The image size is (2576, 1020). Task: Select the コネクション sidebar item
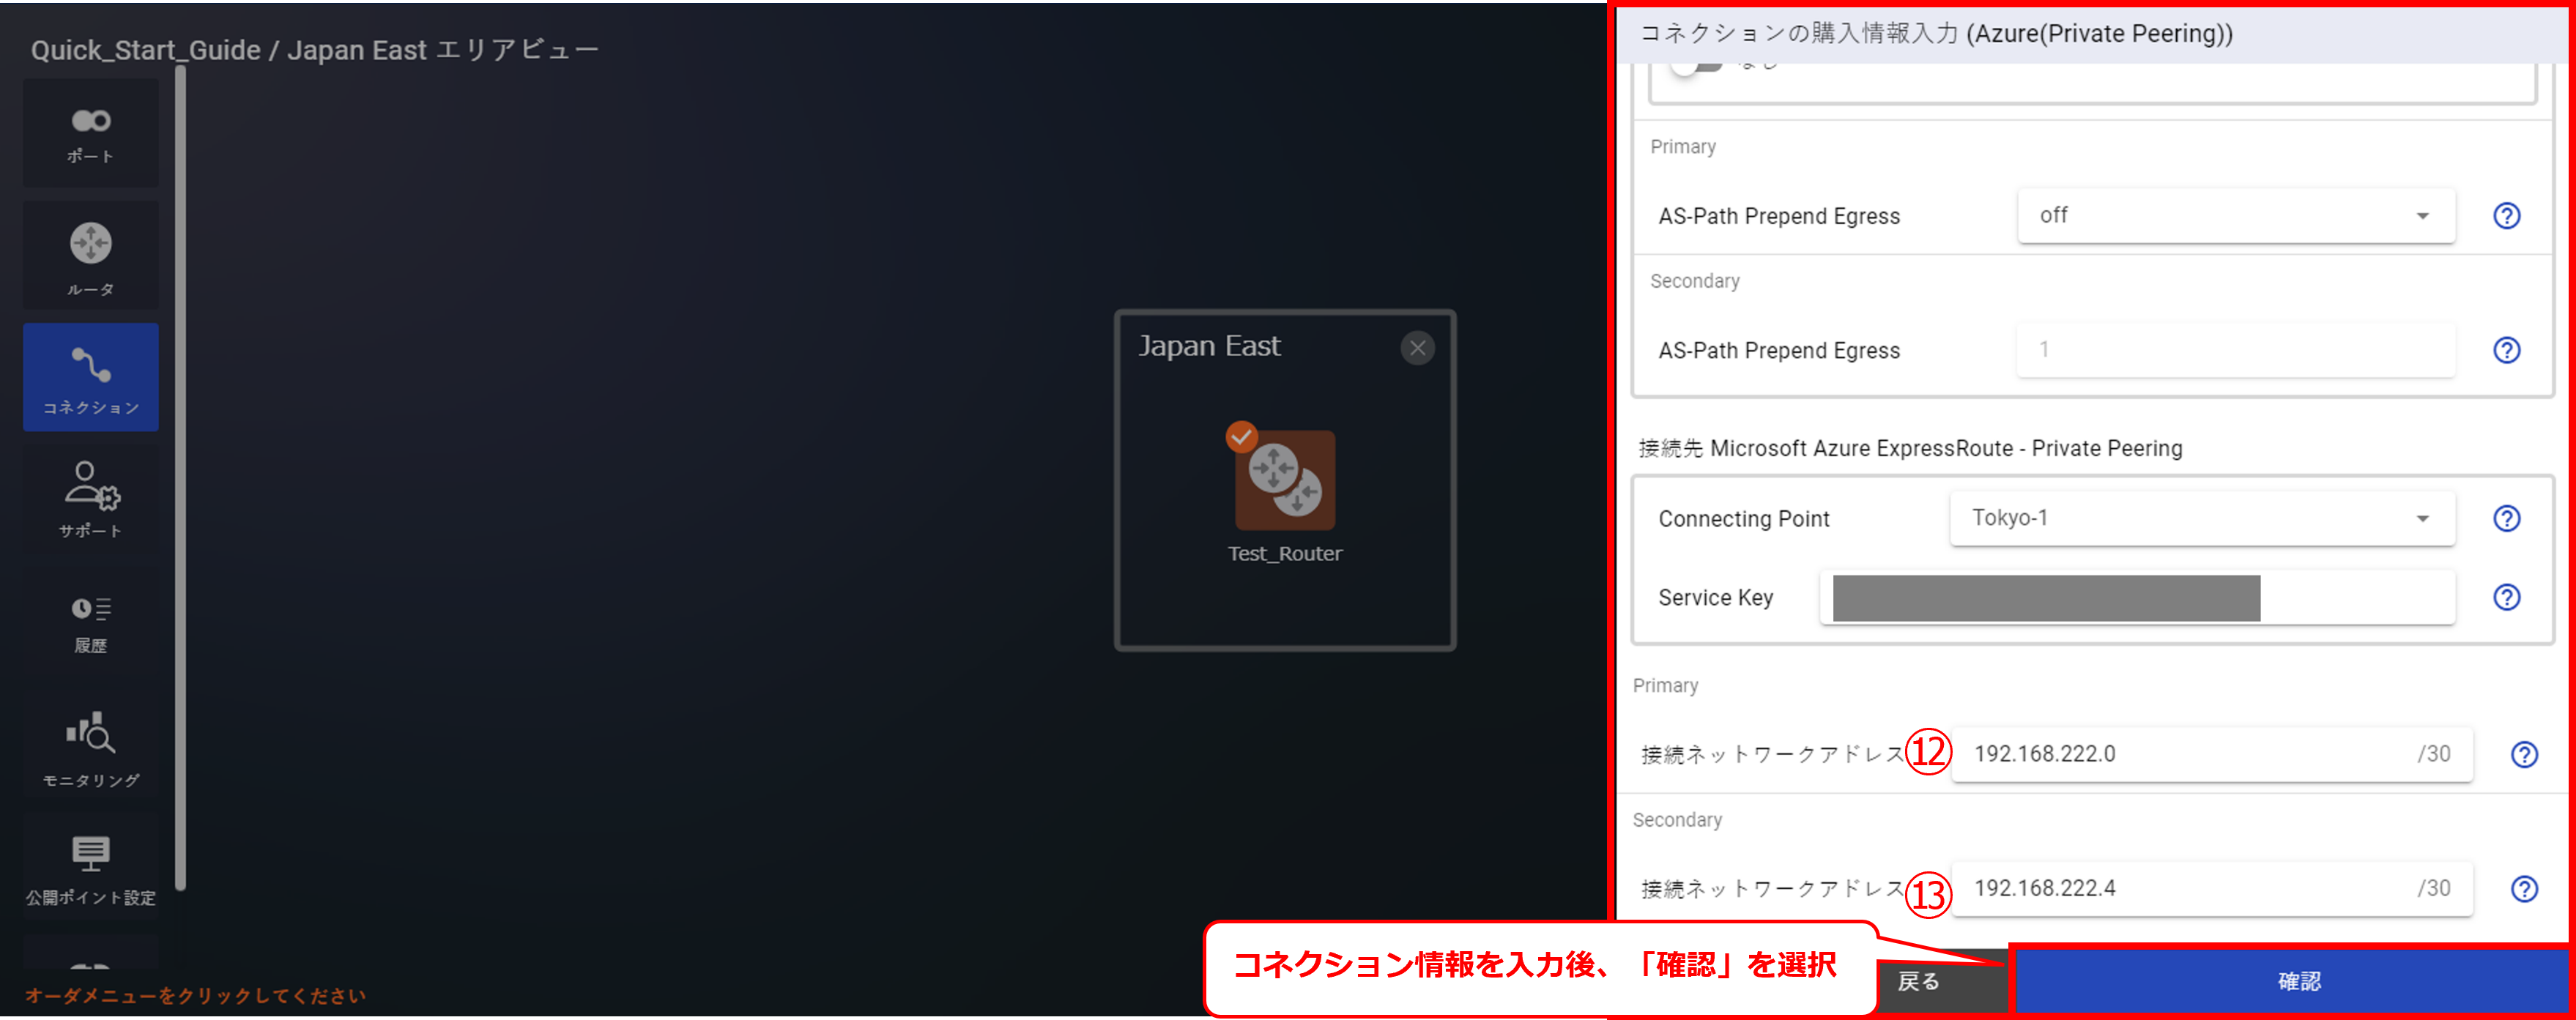(x=91, y=377)
